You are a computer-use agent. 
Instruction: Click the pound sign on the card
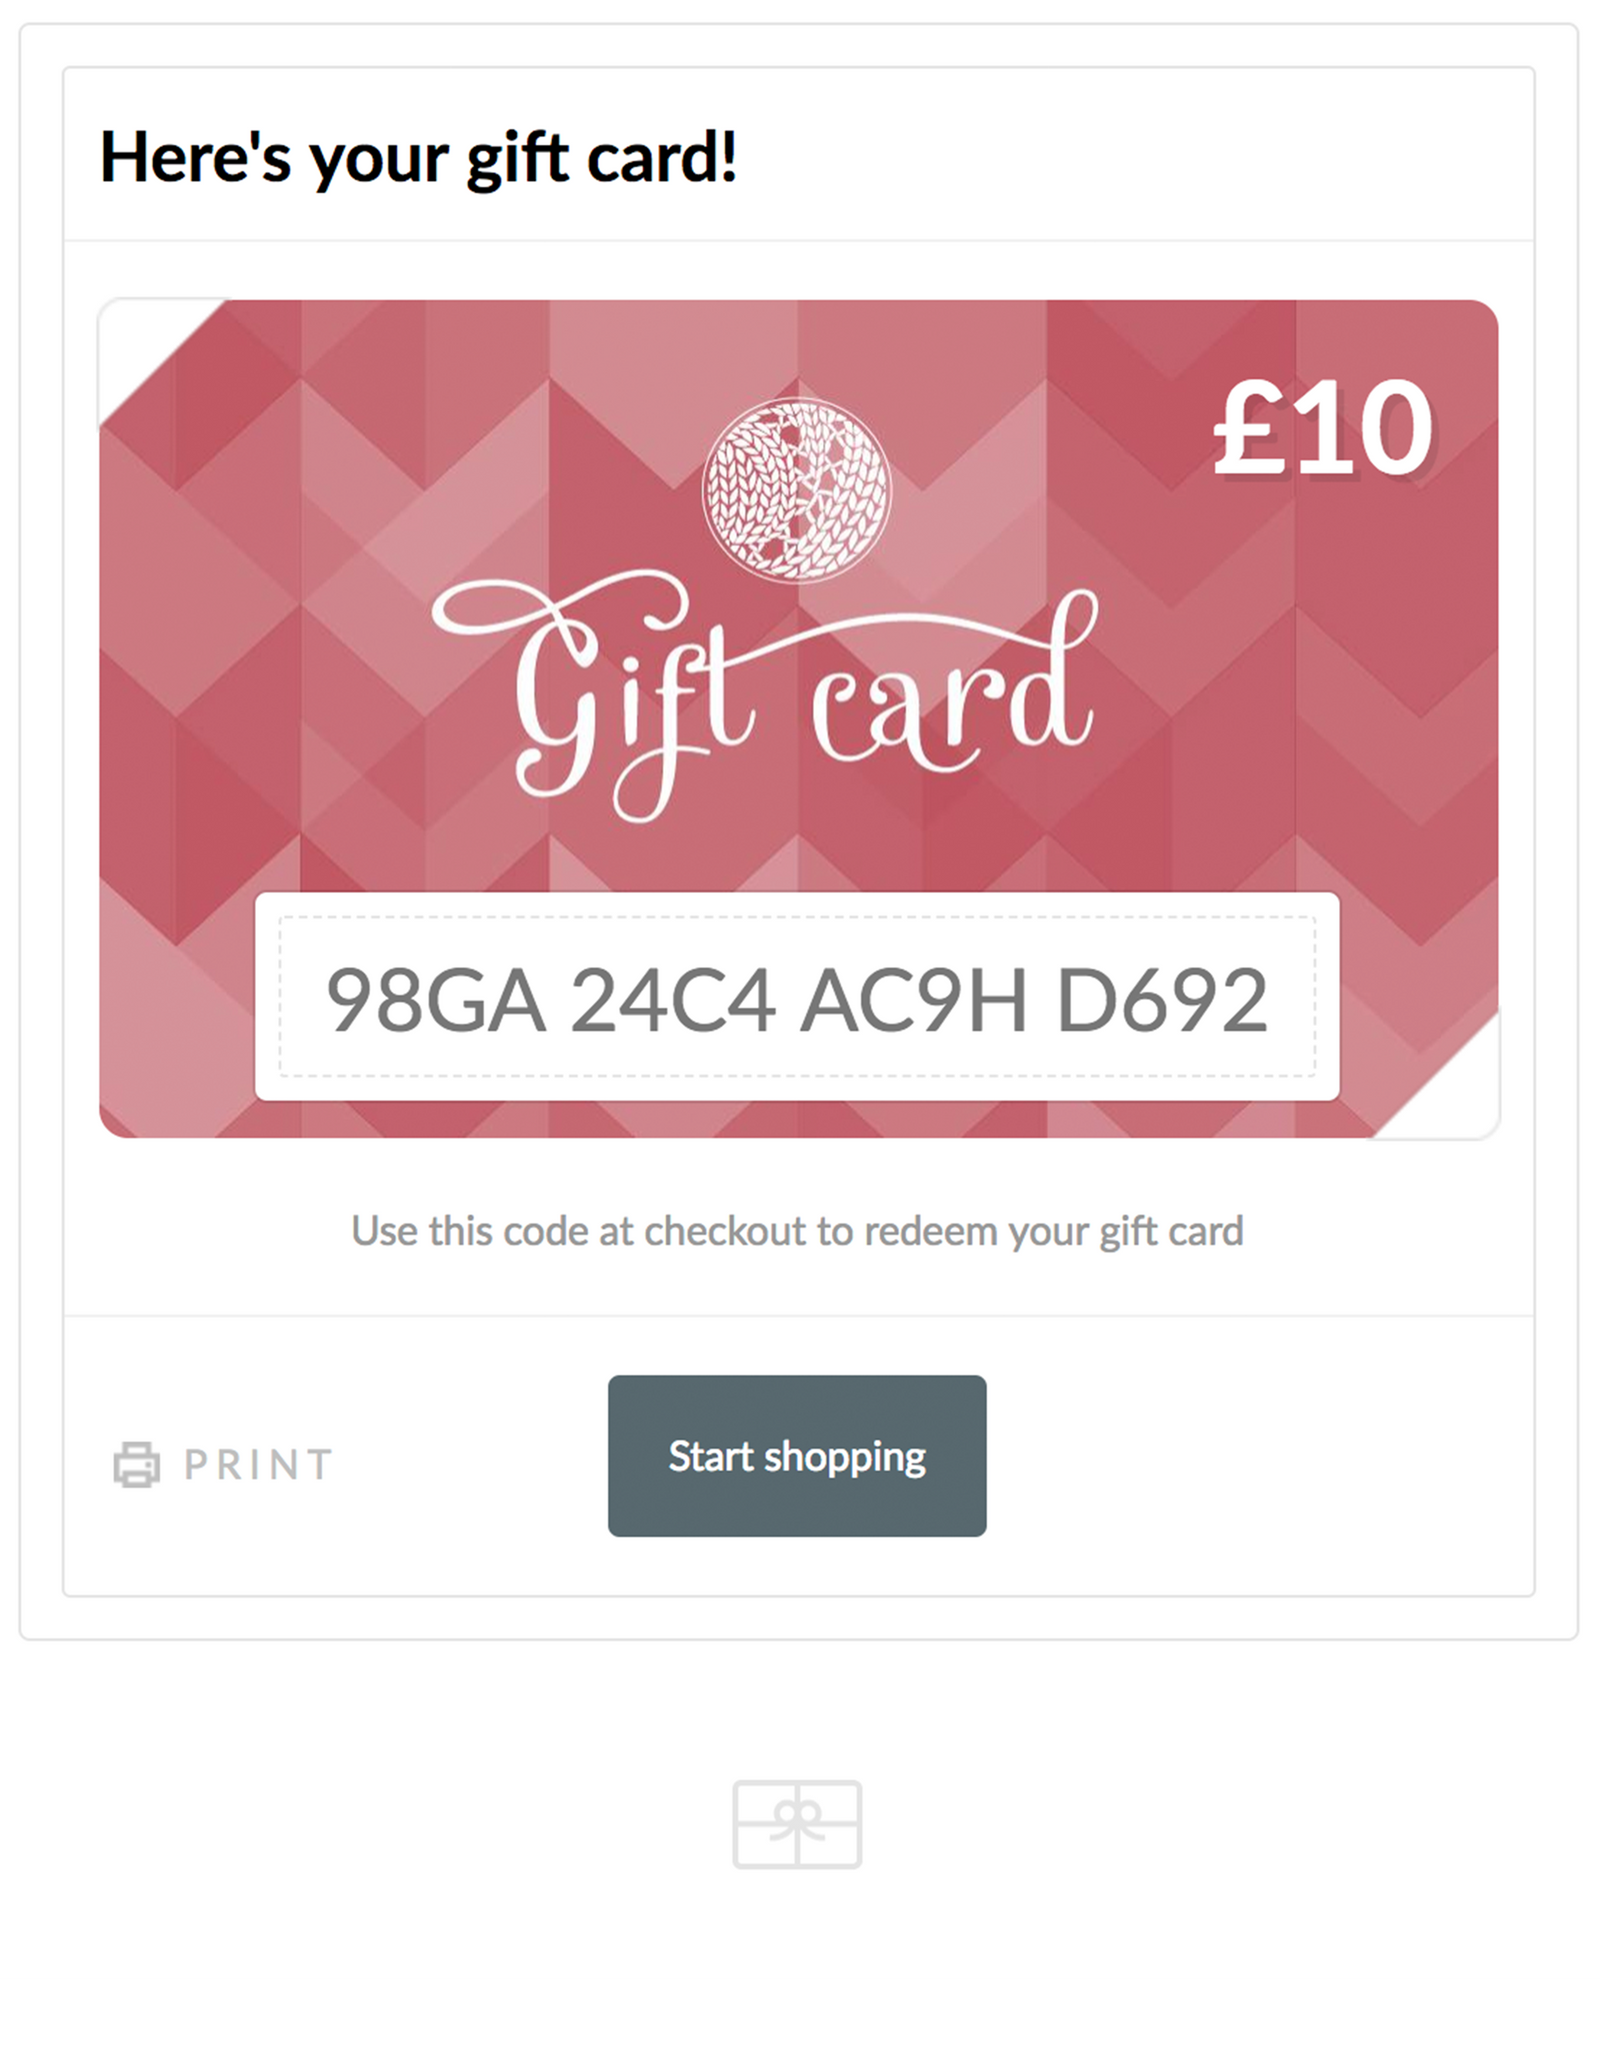[1250, 430]
